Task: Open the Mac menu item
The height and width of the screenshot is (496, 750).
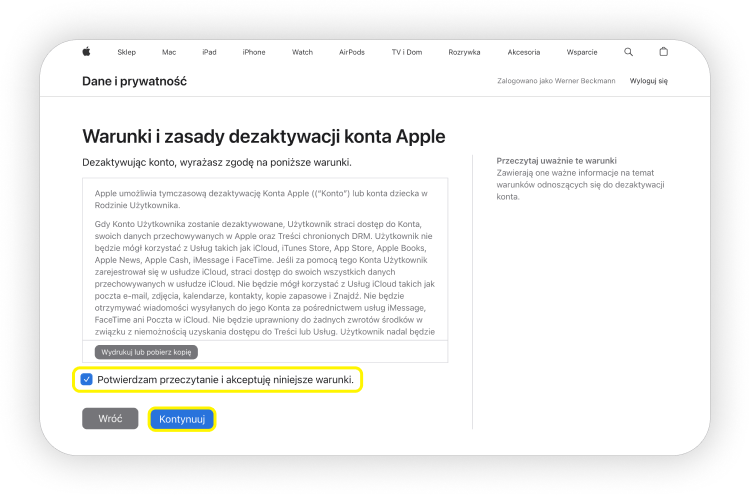Action: (x=169, y=52)
